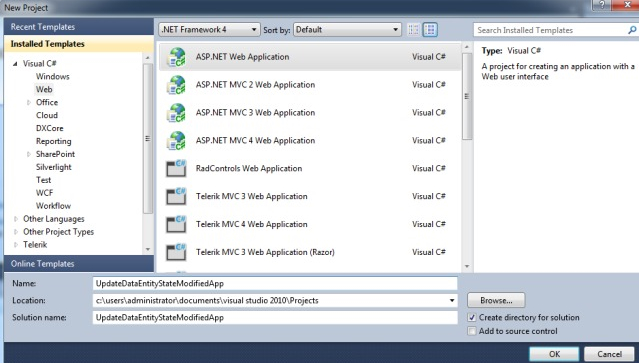This screenshot has height=363, width=639.
Task: Expand the Other Project Types node
Action: tap(16, 232)
